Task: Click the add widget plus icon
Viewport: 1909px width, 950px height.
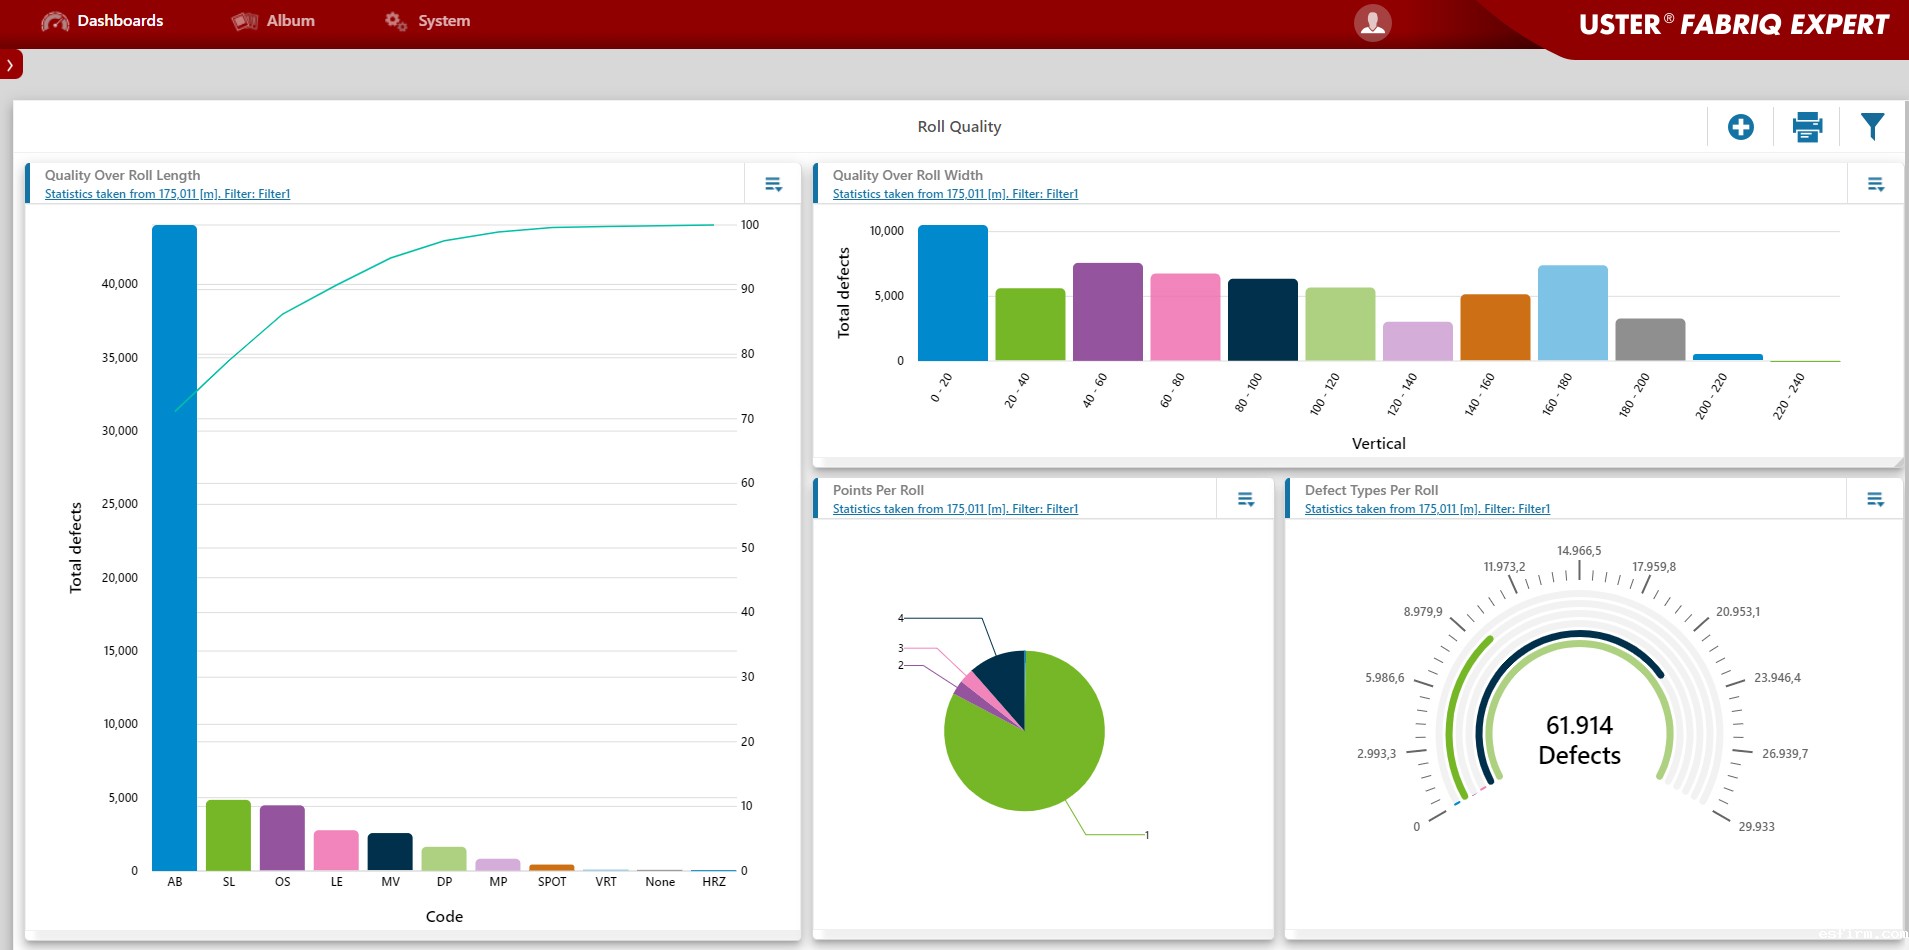Action: pyautogui.click(x=1740, y=127)
